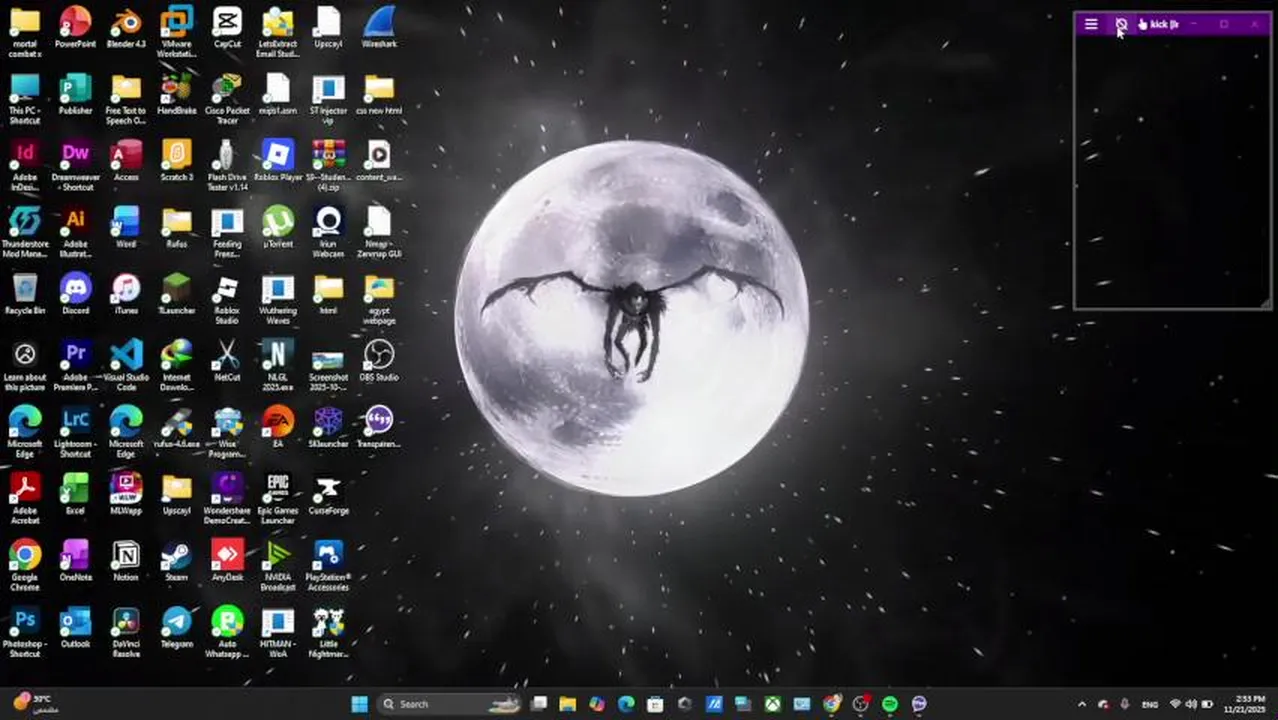
Task: Open the Adobe Illustrator desktop icon
Action: (75, 232)
